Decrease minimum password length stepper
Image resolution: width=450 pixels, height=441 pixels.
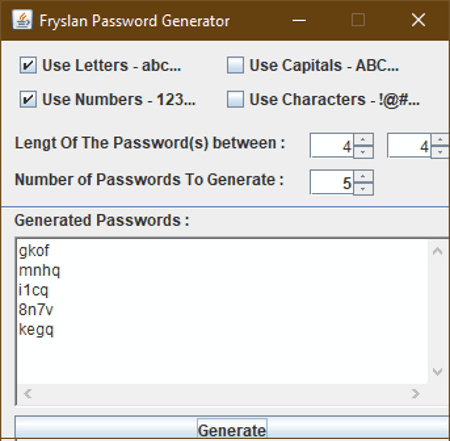click(363, 152)
